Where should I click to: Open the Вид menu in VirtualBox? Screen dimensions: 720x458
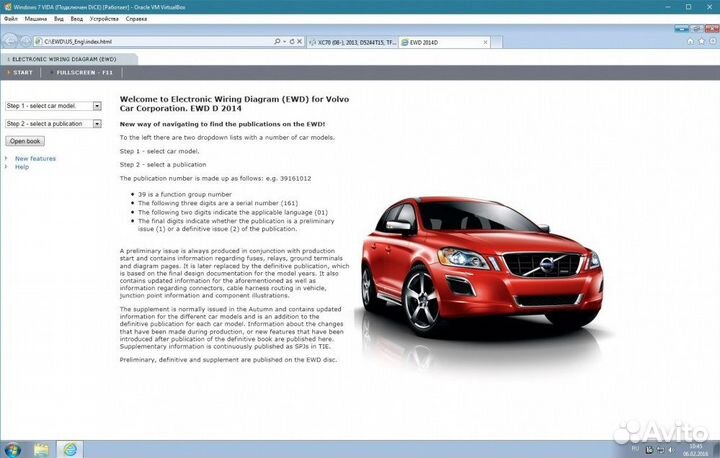(x=59, y=19)
